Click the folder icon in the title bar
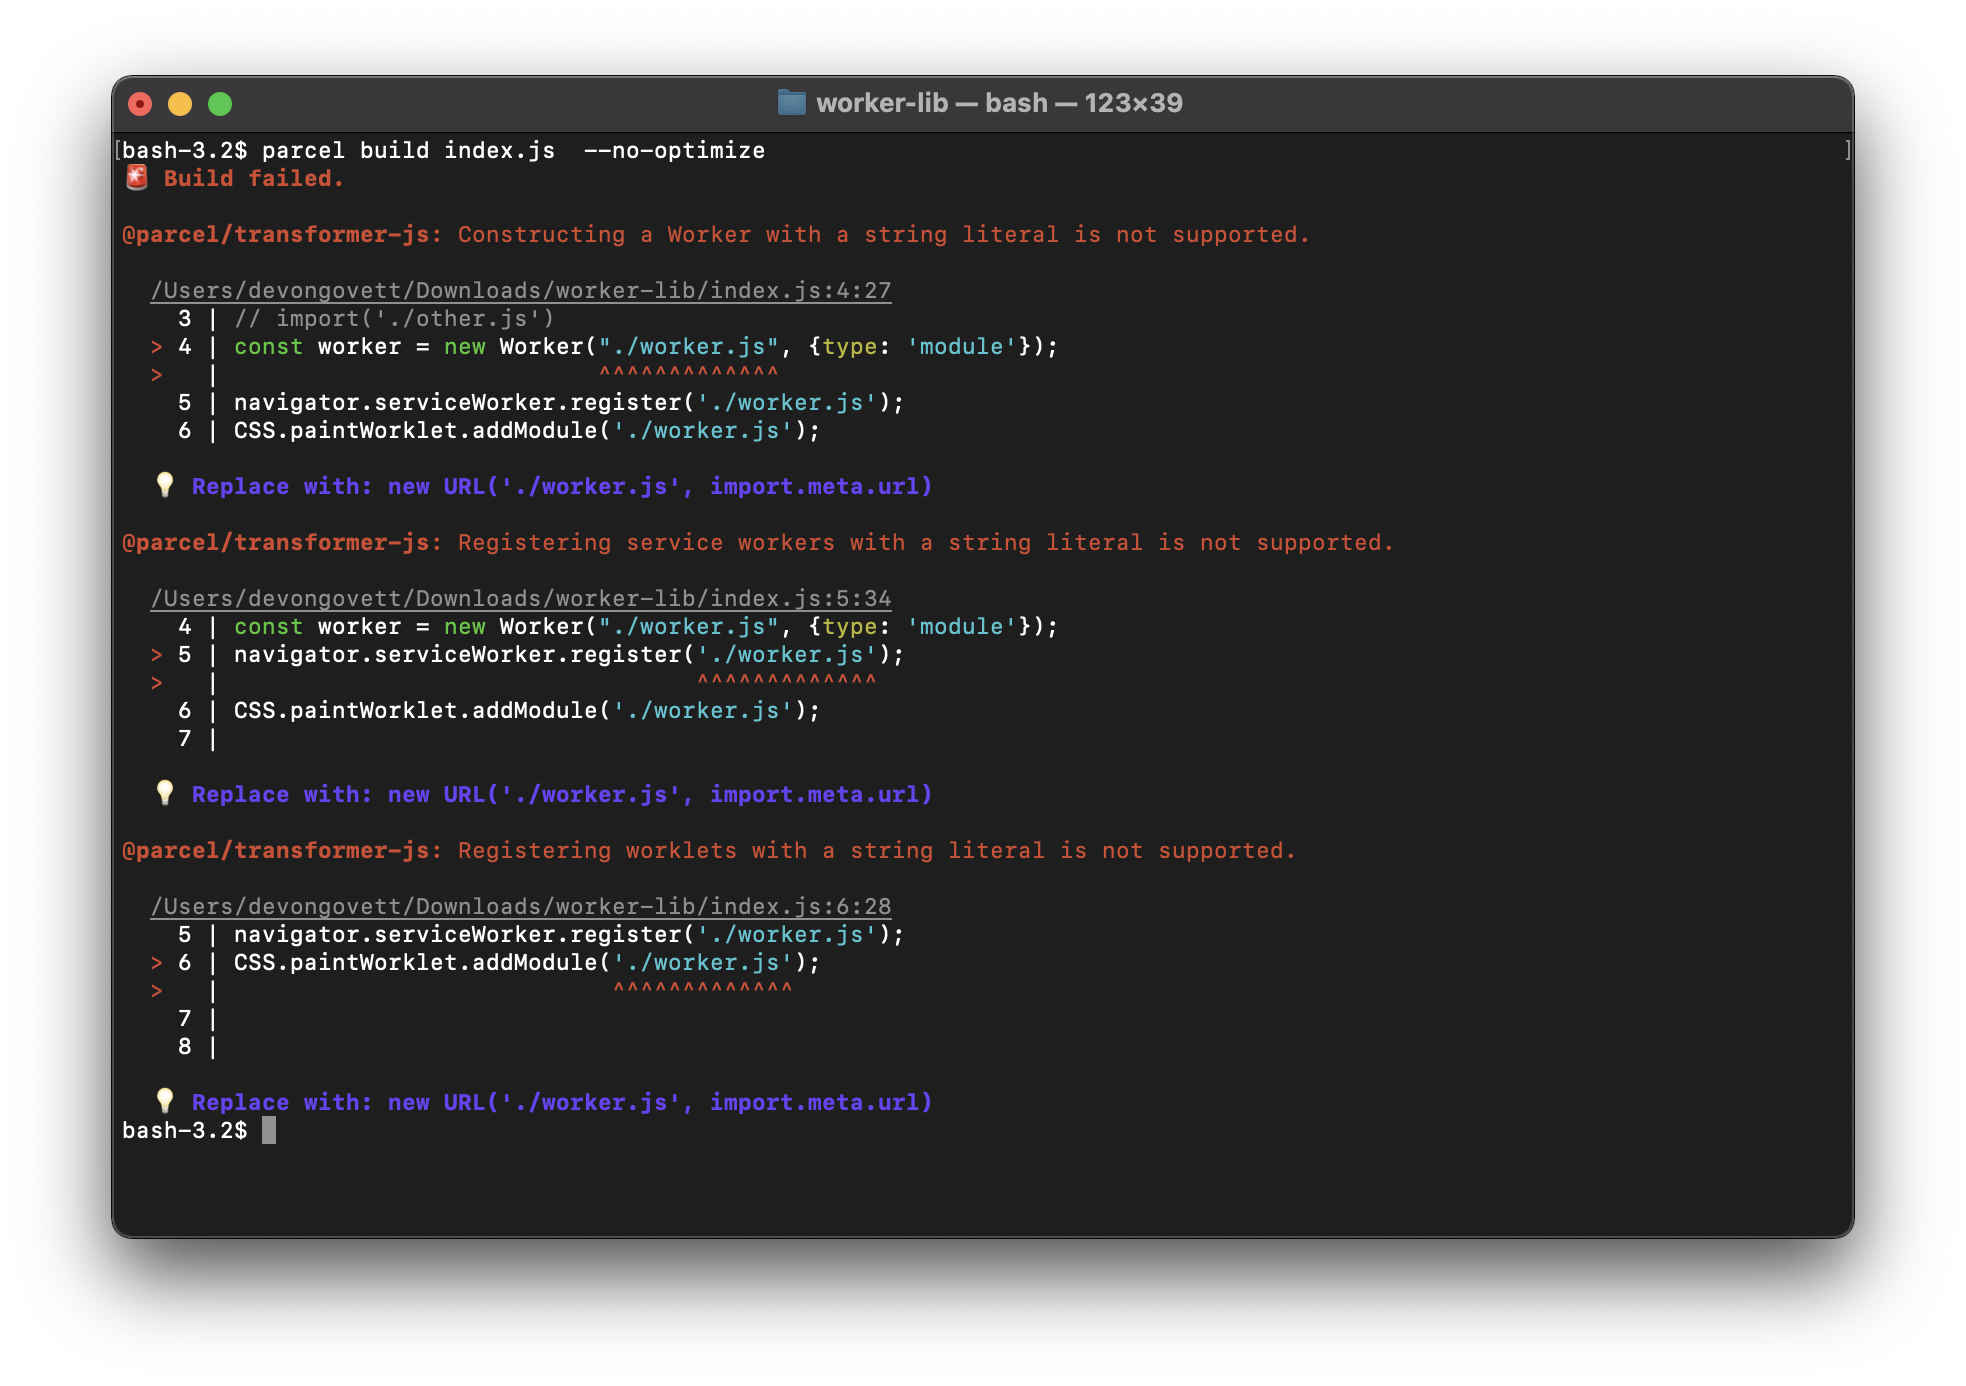Screen dimensions: 1966x1386 point(793,102)
